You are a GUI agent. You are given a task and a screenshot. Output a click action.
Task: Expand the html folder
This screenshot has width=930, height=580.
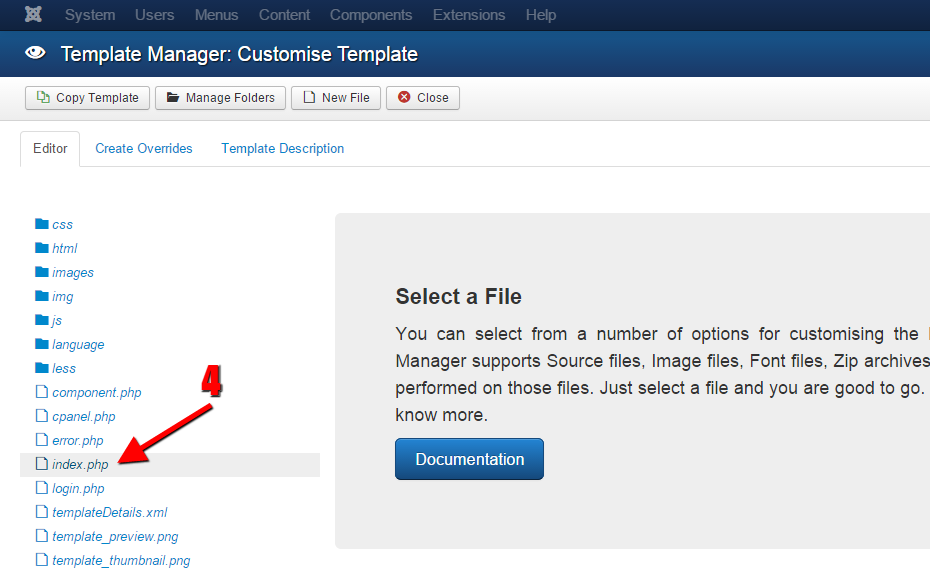pyautogui.click(x=64, y=248)
